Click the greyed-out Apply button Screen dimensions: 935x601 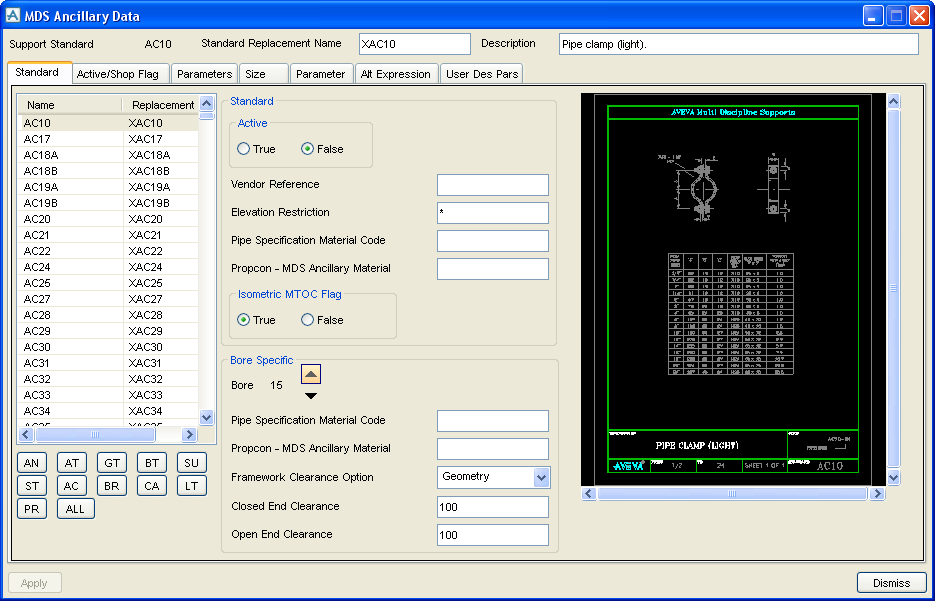tap(35, 583)
